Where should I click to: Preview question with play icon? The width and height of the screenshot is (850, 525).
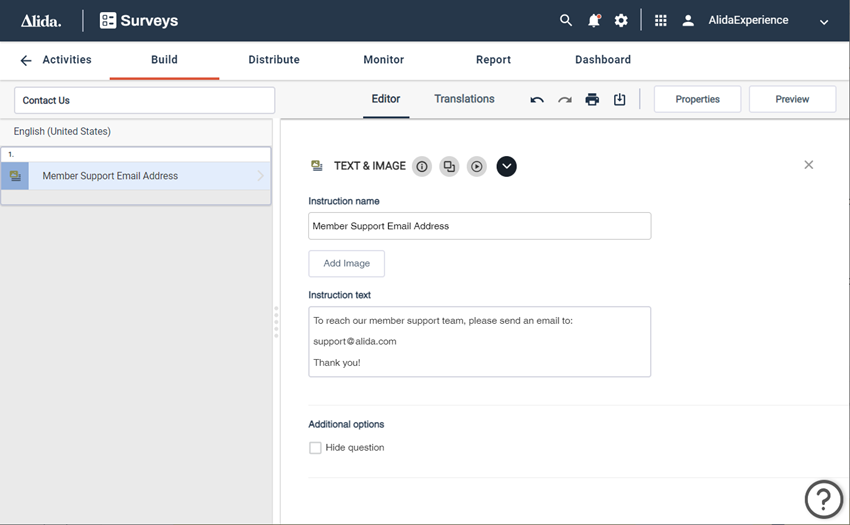476,167
